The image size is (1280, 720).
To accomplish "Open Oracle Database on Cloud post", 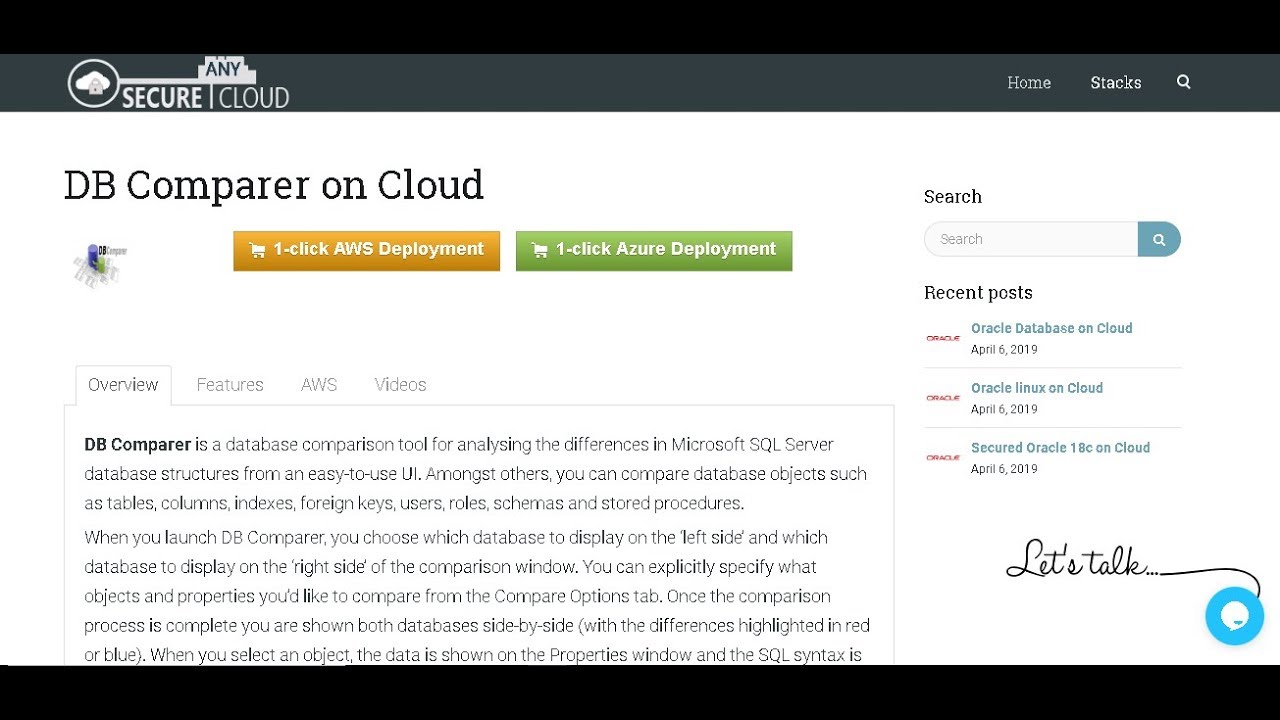I will (1052, 328).
